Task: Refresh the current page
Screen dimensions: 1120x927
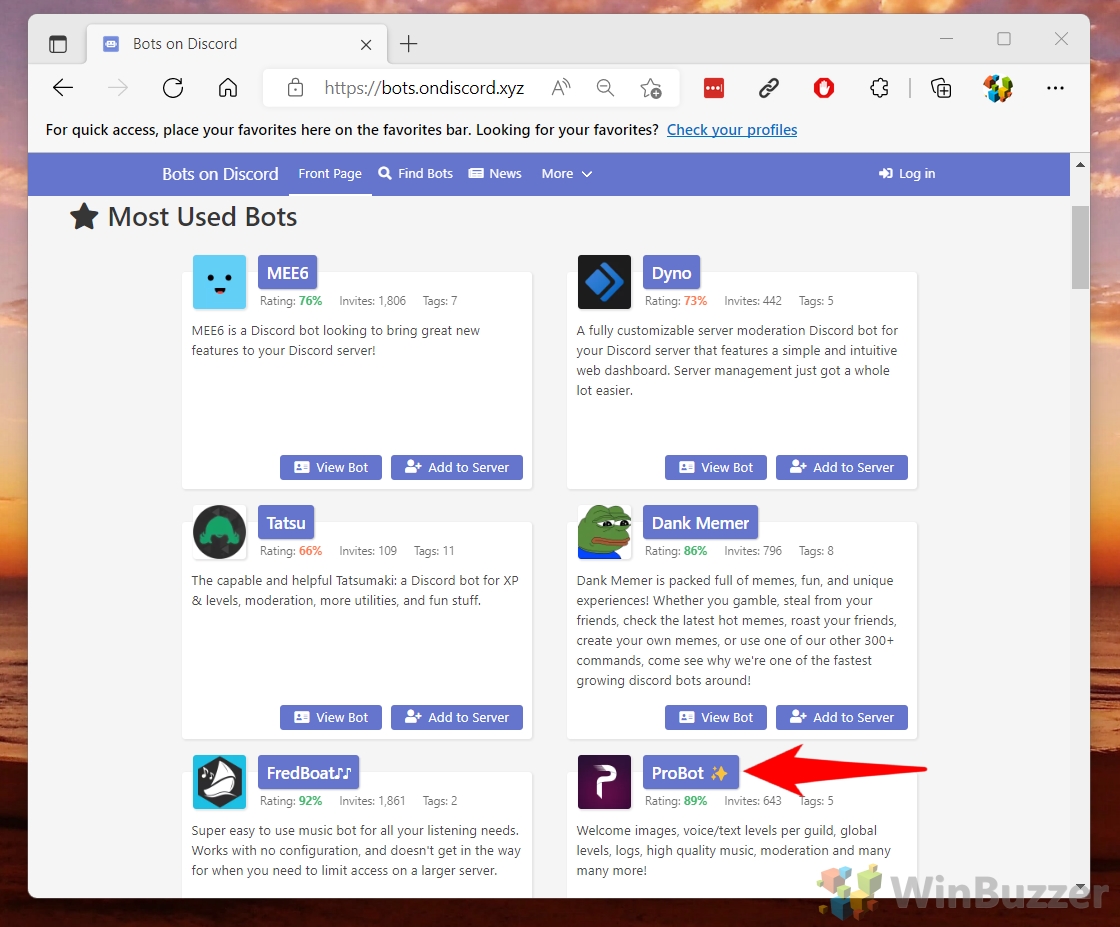Action: coord(172,88)
